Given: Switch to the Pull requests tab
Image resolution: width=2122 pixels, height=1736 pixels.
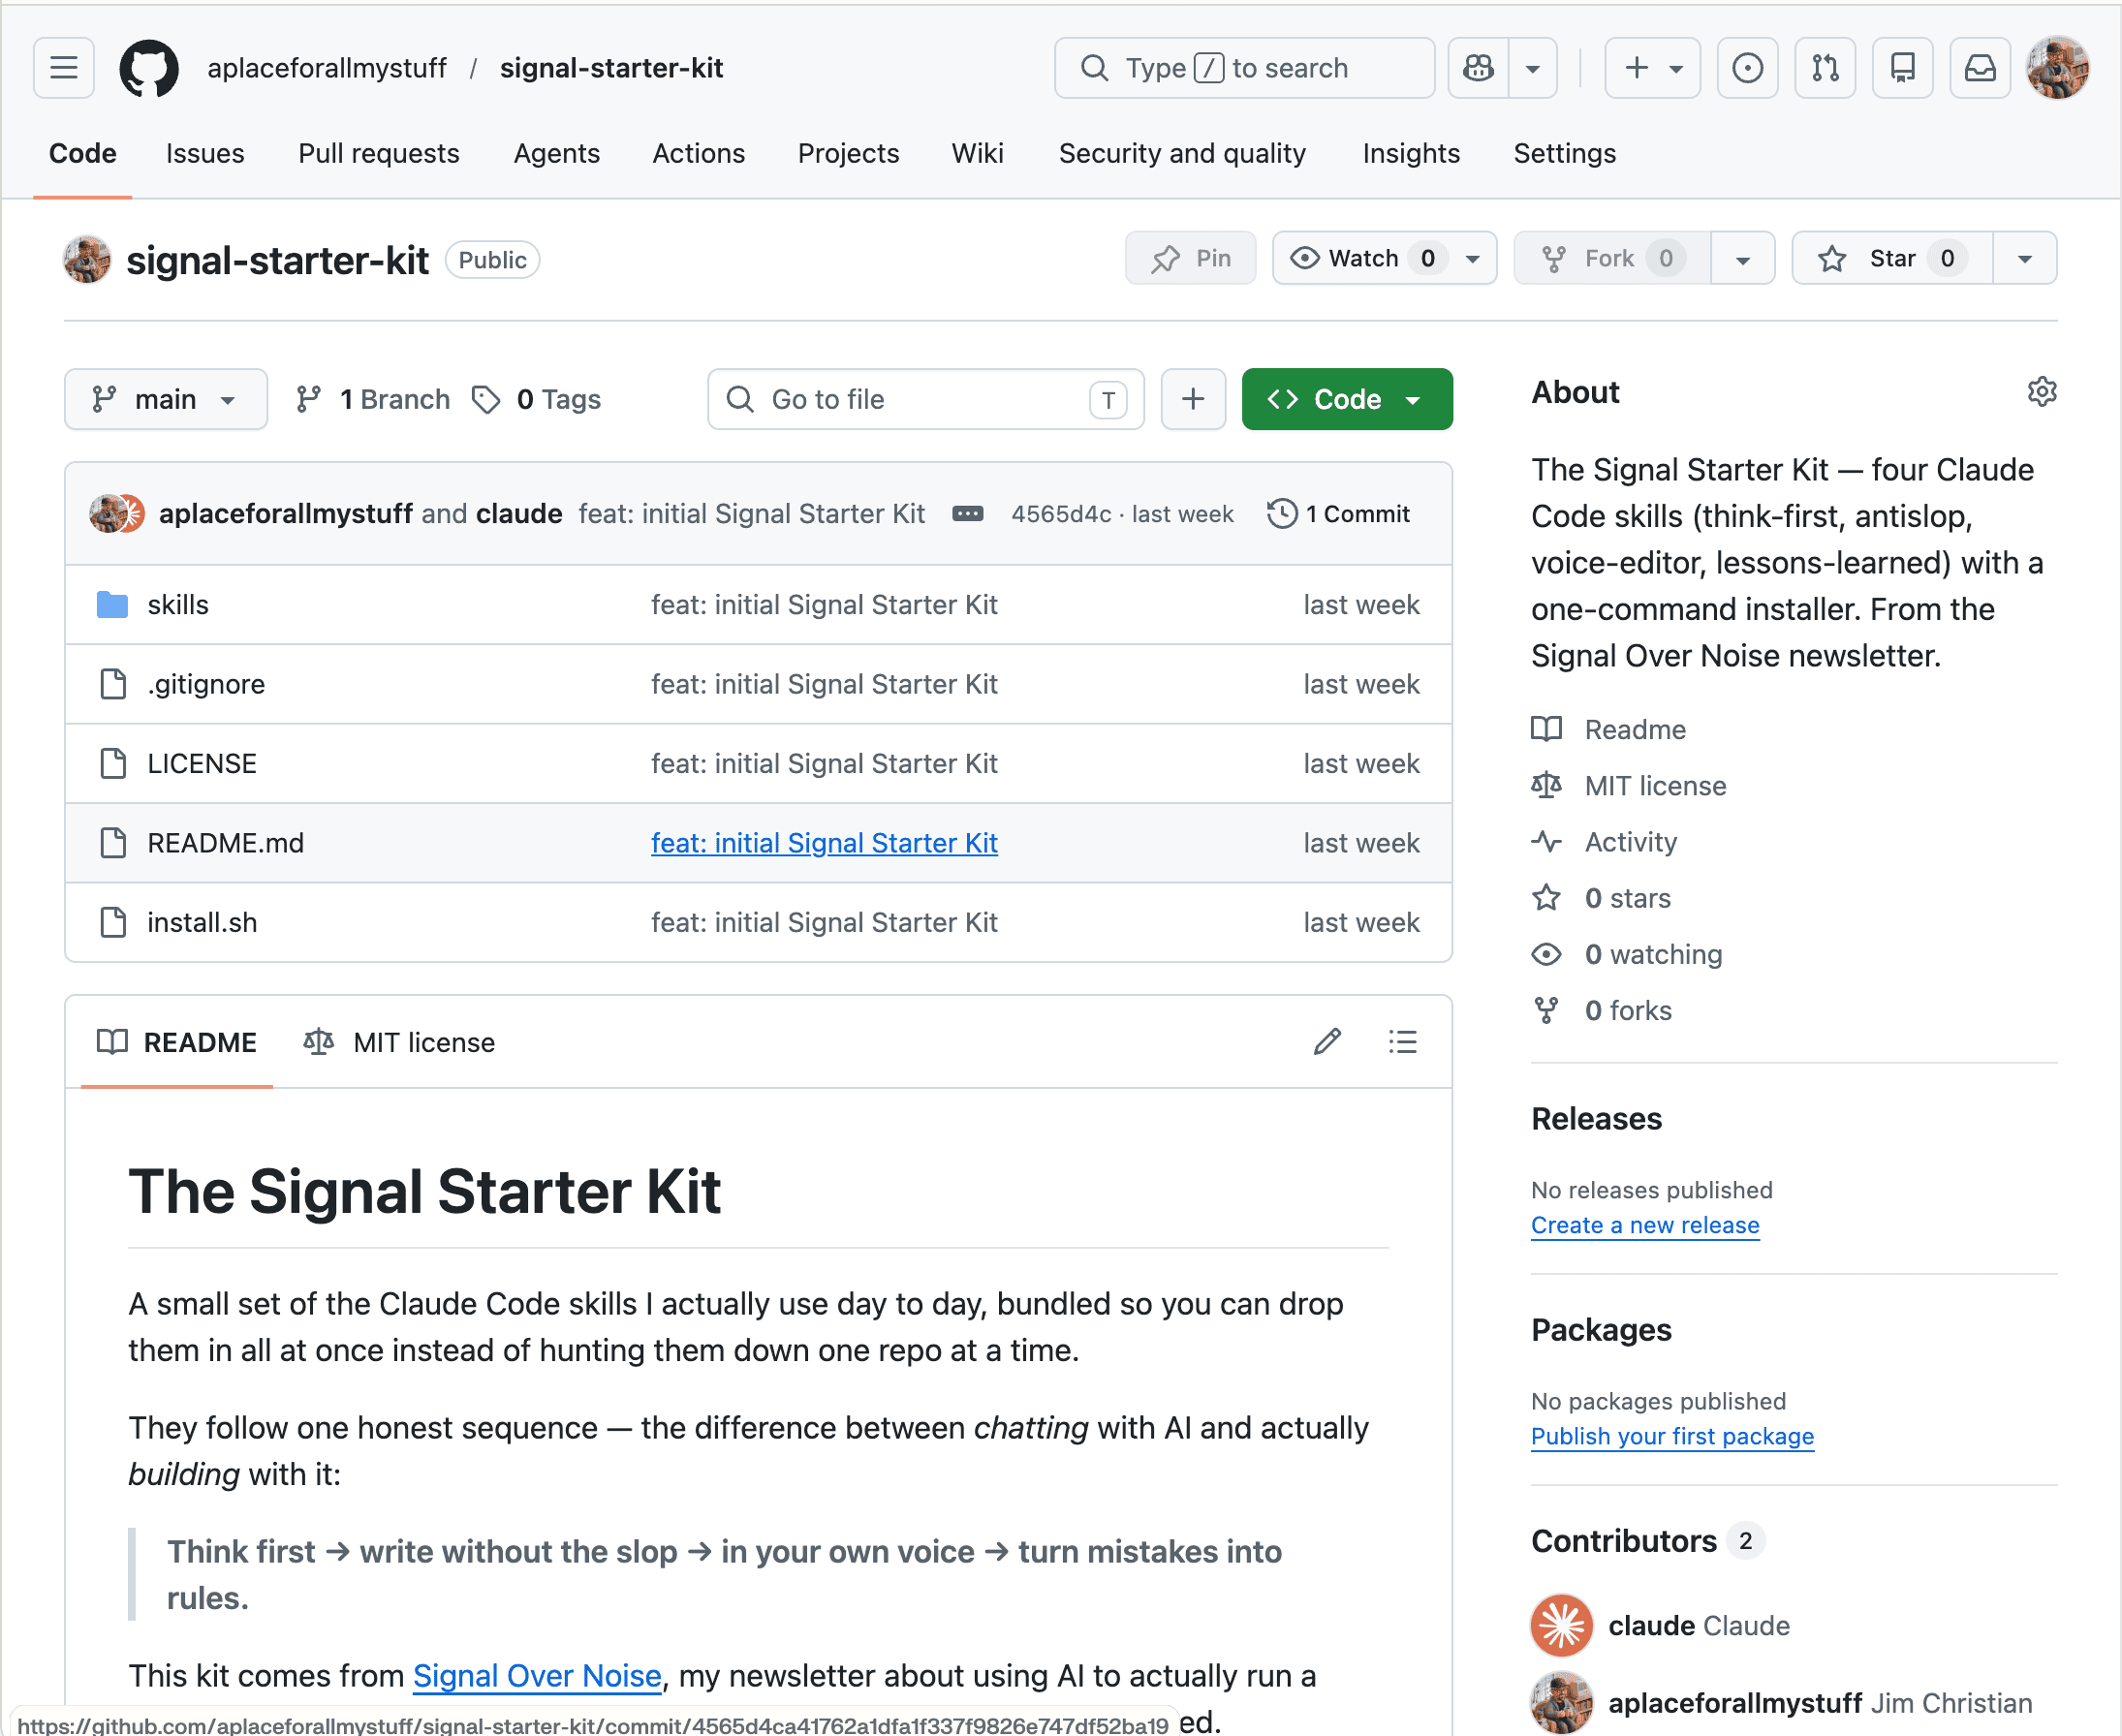Looking at the screenshot, I should click(x=378, y=153).
